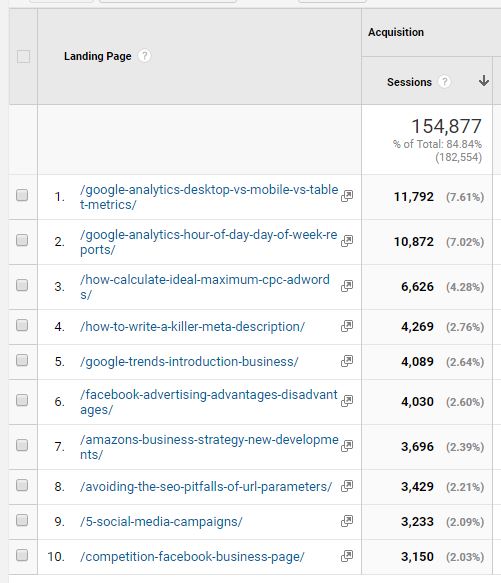Select the sessions value 3,233
Screen dimensions: 501x583
coord(417,522)
